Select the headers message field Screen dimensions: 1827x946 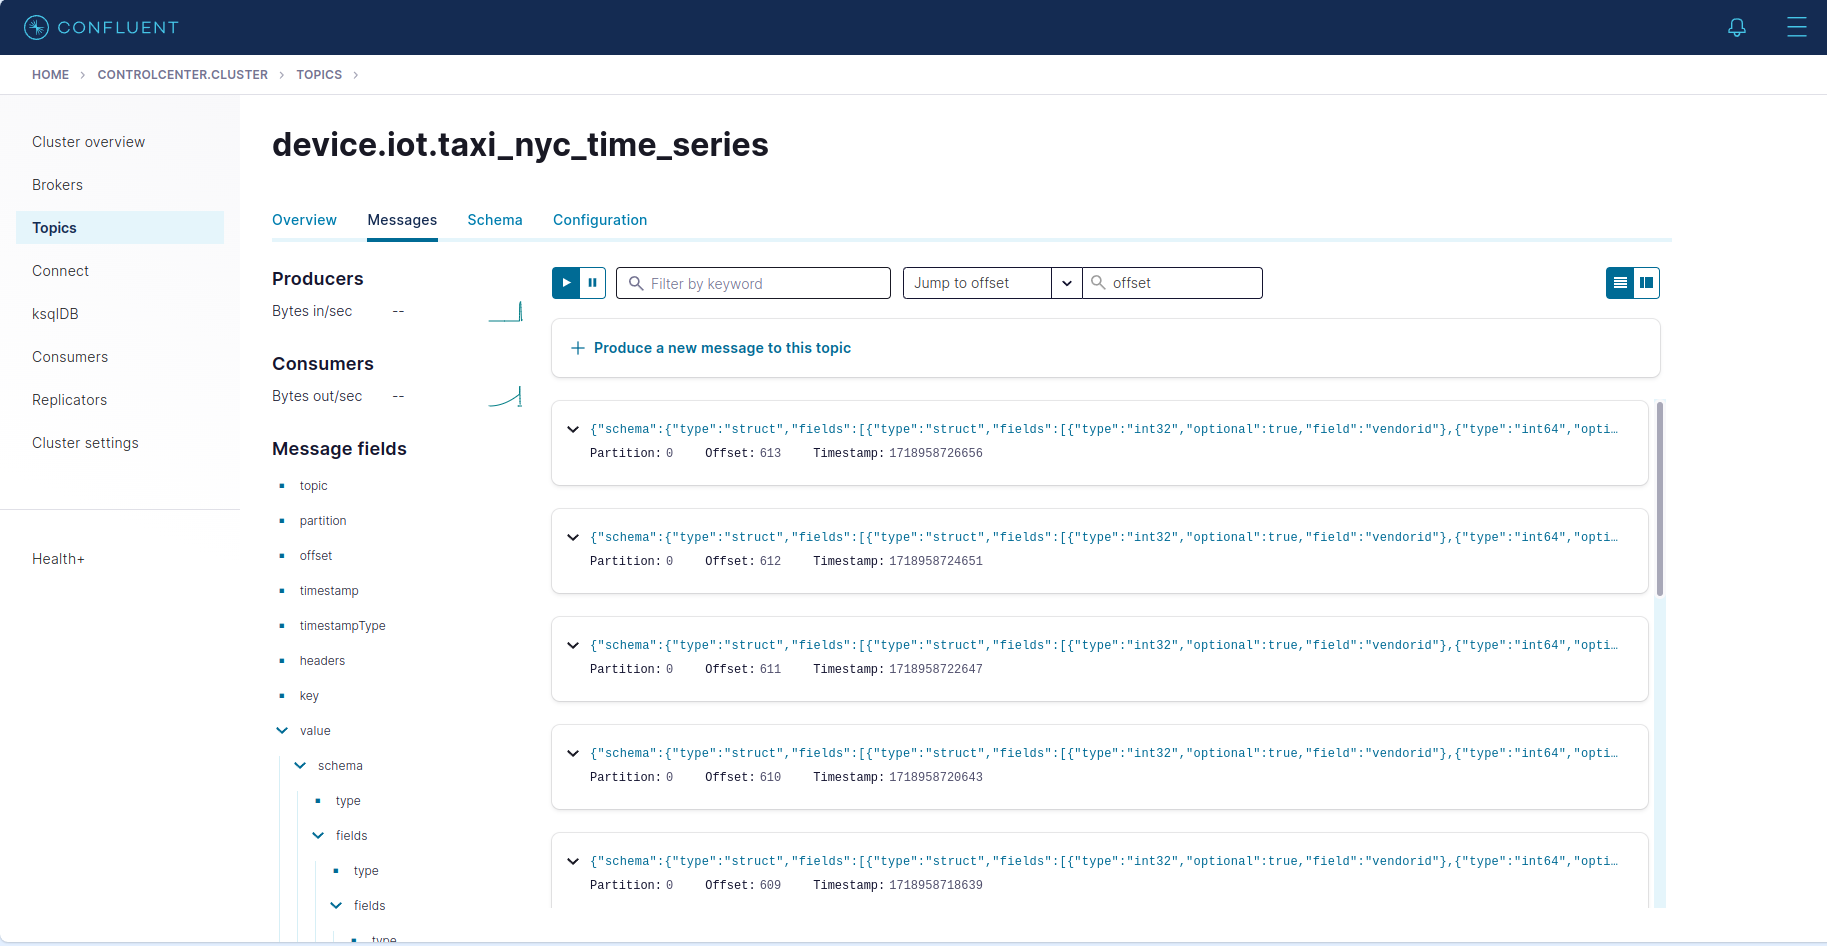[322, 661]
